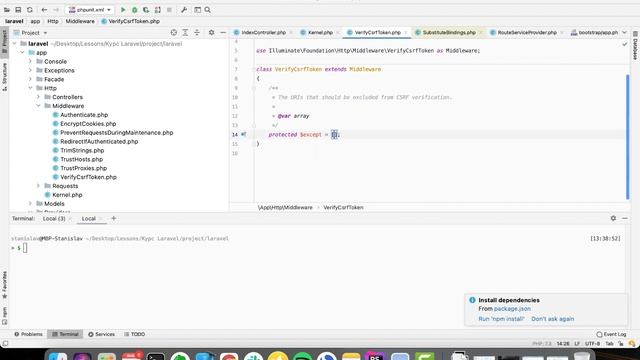Open the Problems tool window

coord(28,334)
